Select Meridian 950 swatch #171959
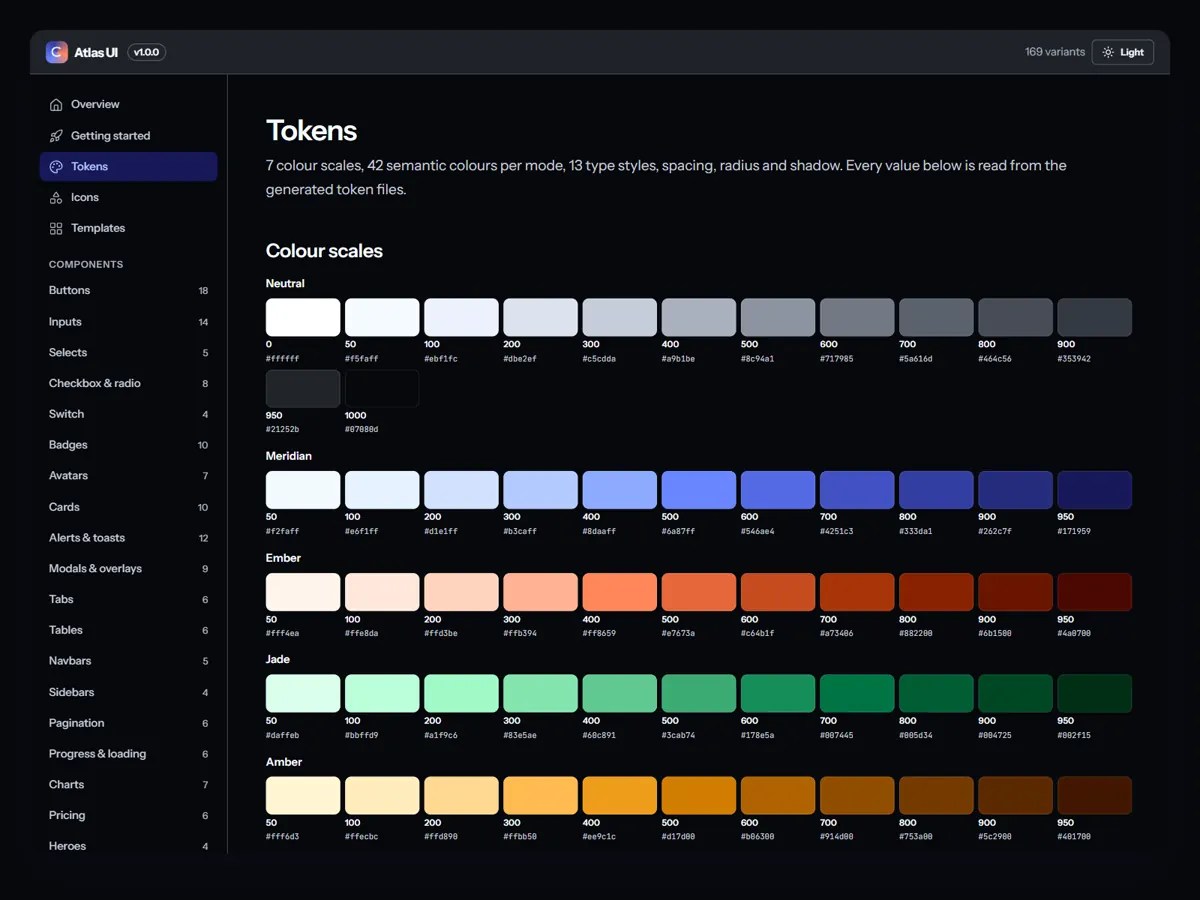The image size is (1200, 900). coord(1094,490)
